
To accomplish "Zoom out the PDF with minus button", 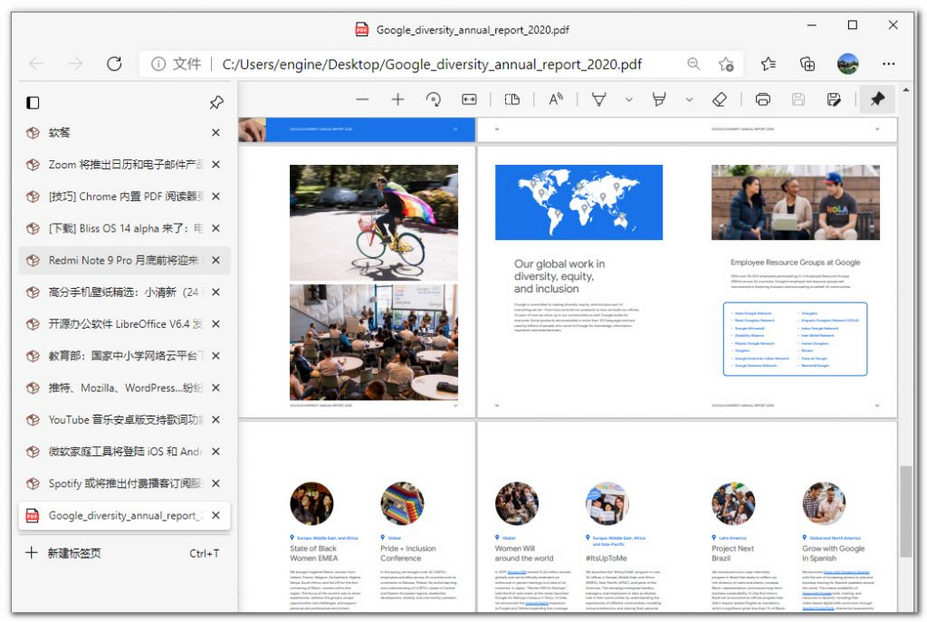I will 362,99.
